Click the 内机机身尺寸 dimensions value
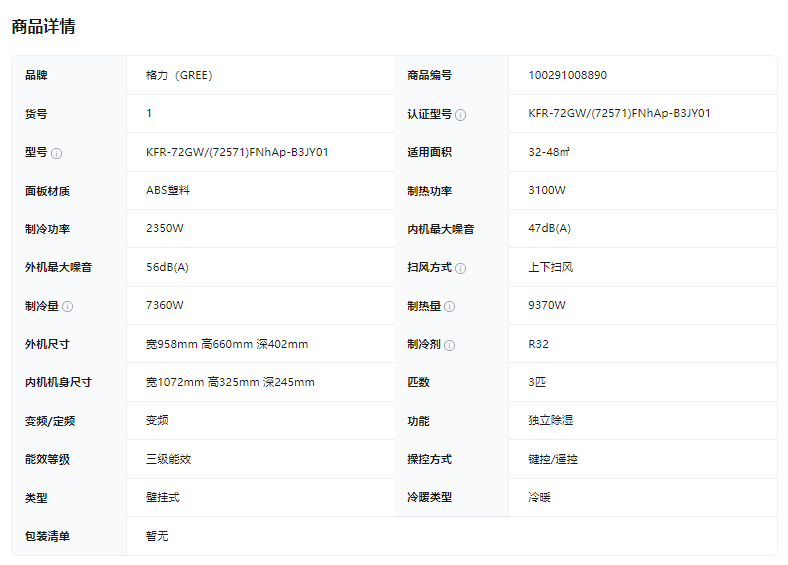Viewport: 788px width, 565px height. [x=230, y=382]
